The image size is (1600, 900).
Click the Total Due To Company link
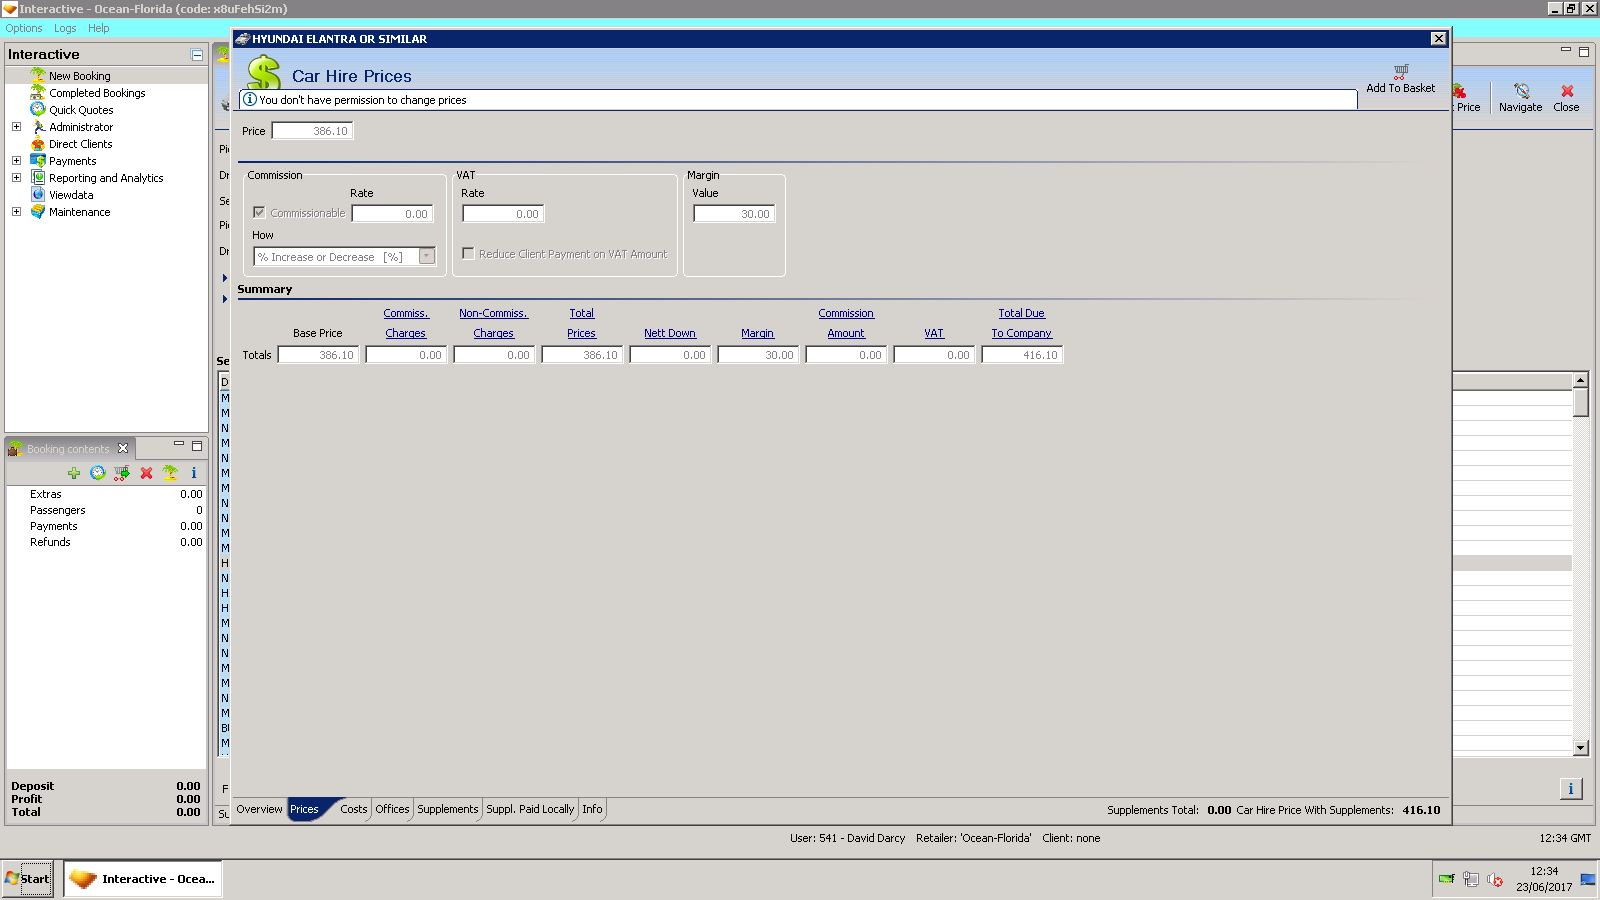pyautogui.click(x=1022, y=323)
